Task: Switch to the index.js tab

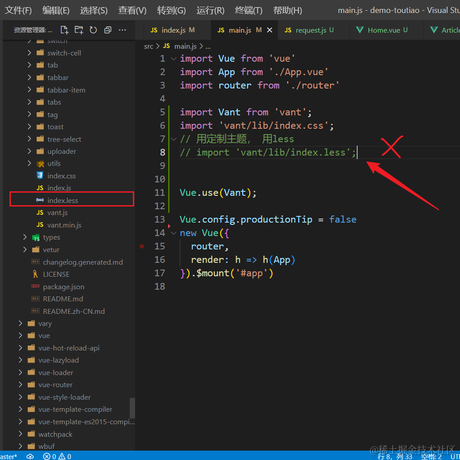Action: 173,30
